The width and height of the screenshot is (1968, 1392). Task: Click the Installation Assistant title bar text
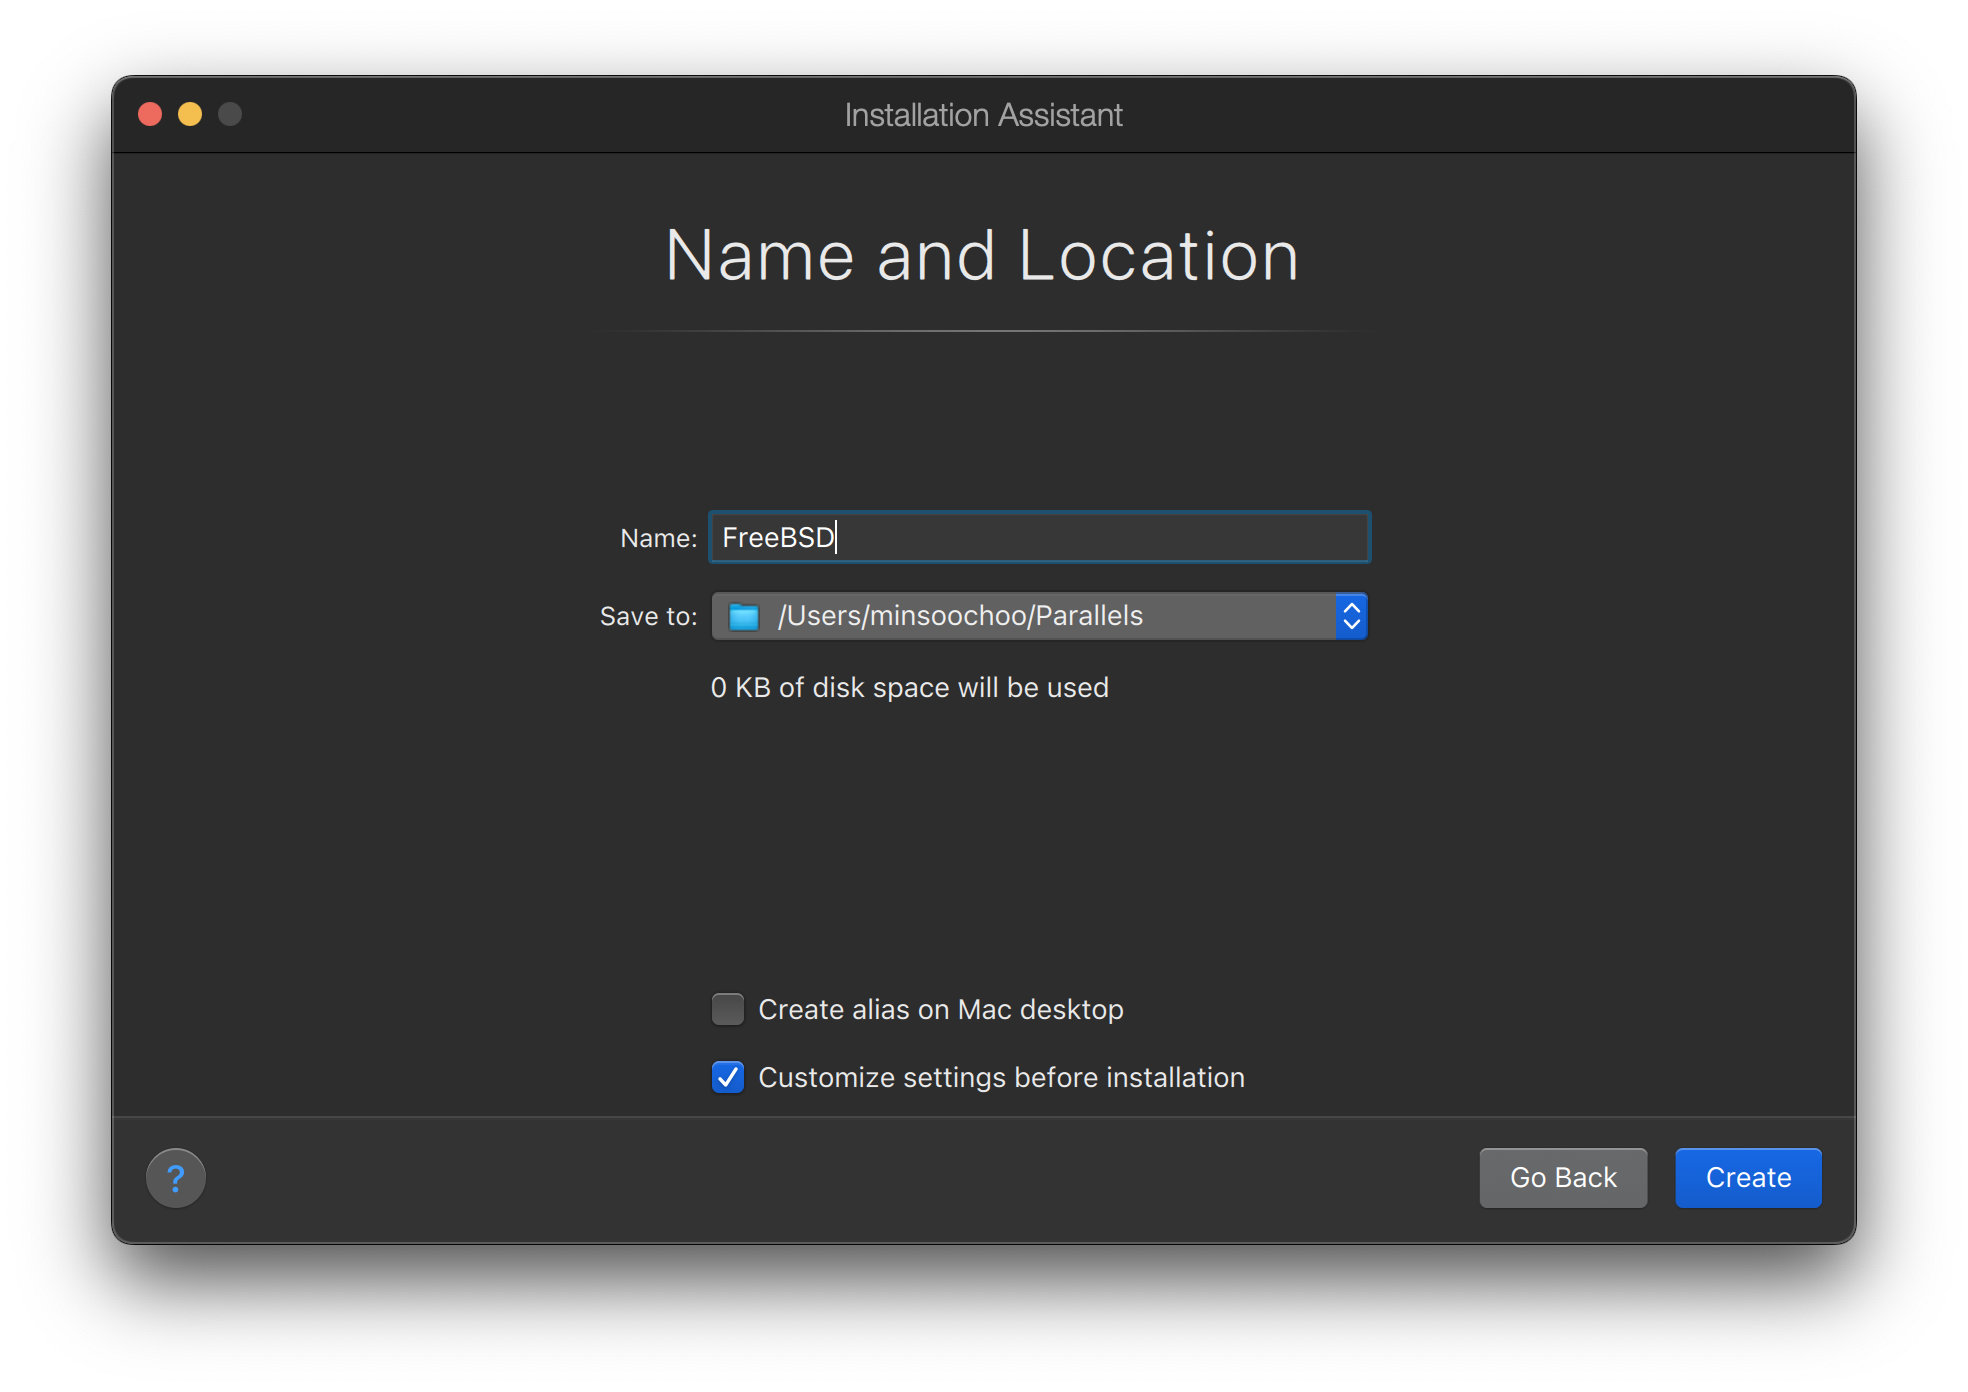click(x=983, y=115)
